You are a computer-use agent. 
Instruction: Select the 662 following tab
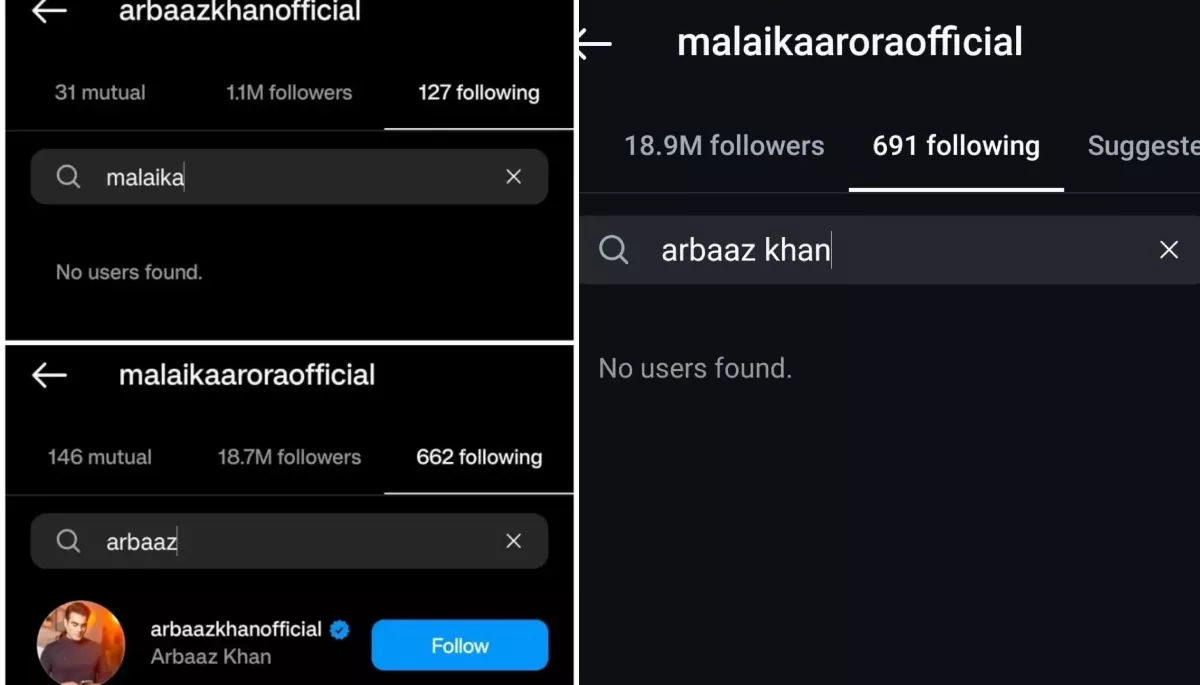[478, 457]
